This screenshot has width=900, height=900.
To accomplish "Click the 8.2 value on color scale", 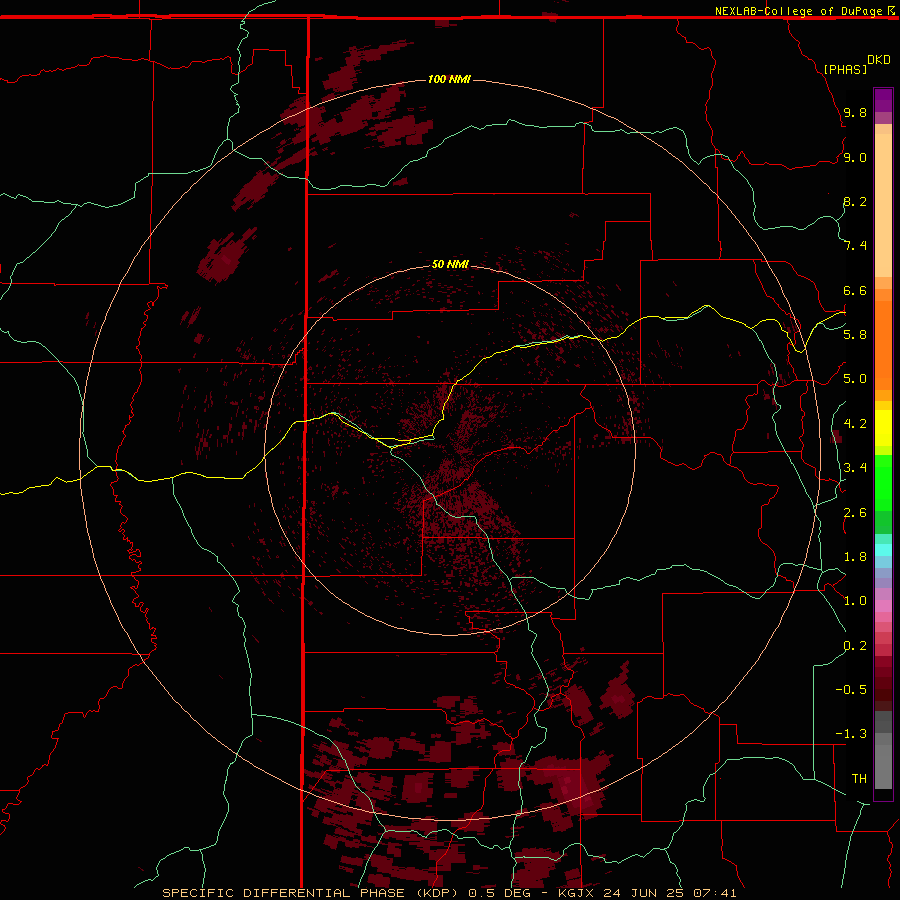I will tap(855, 201).
